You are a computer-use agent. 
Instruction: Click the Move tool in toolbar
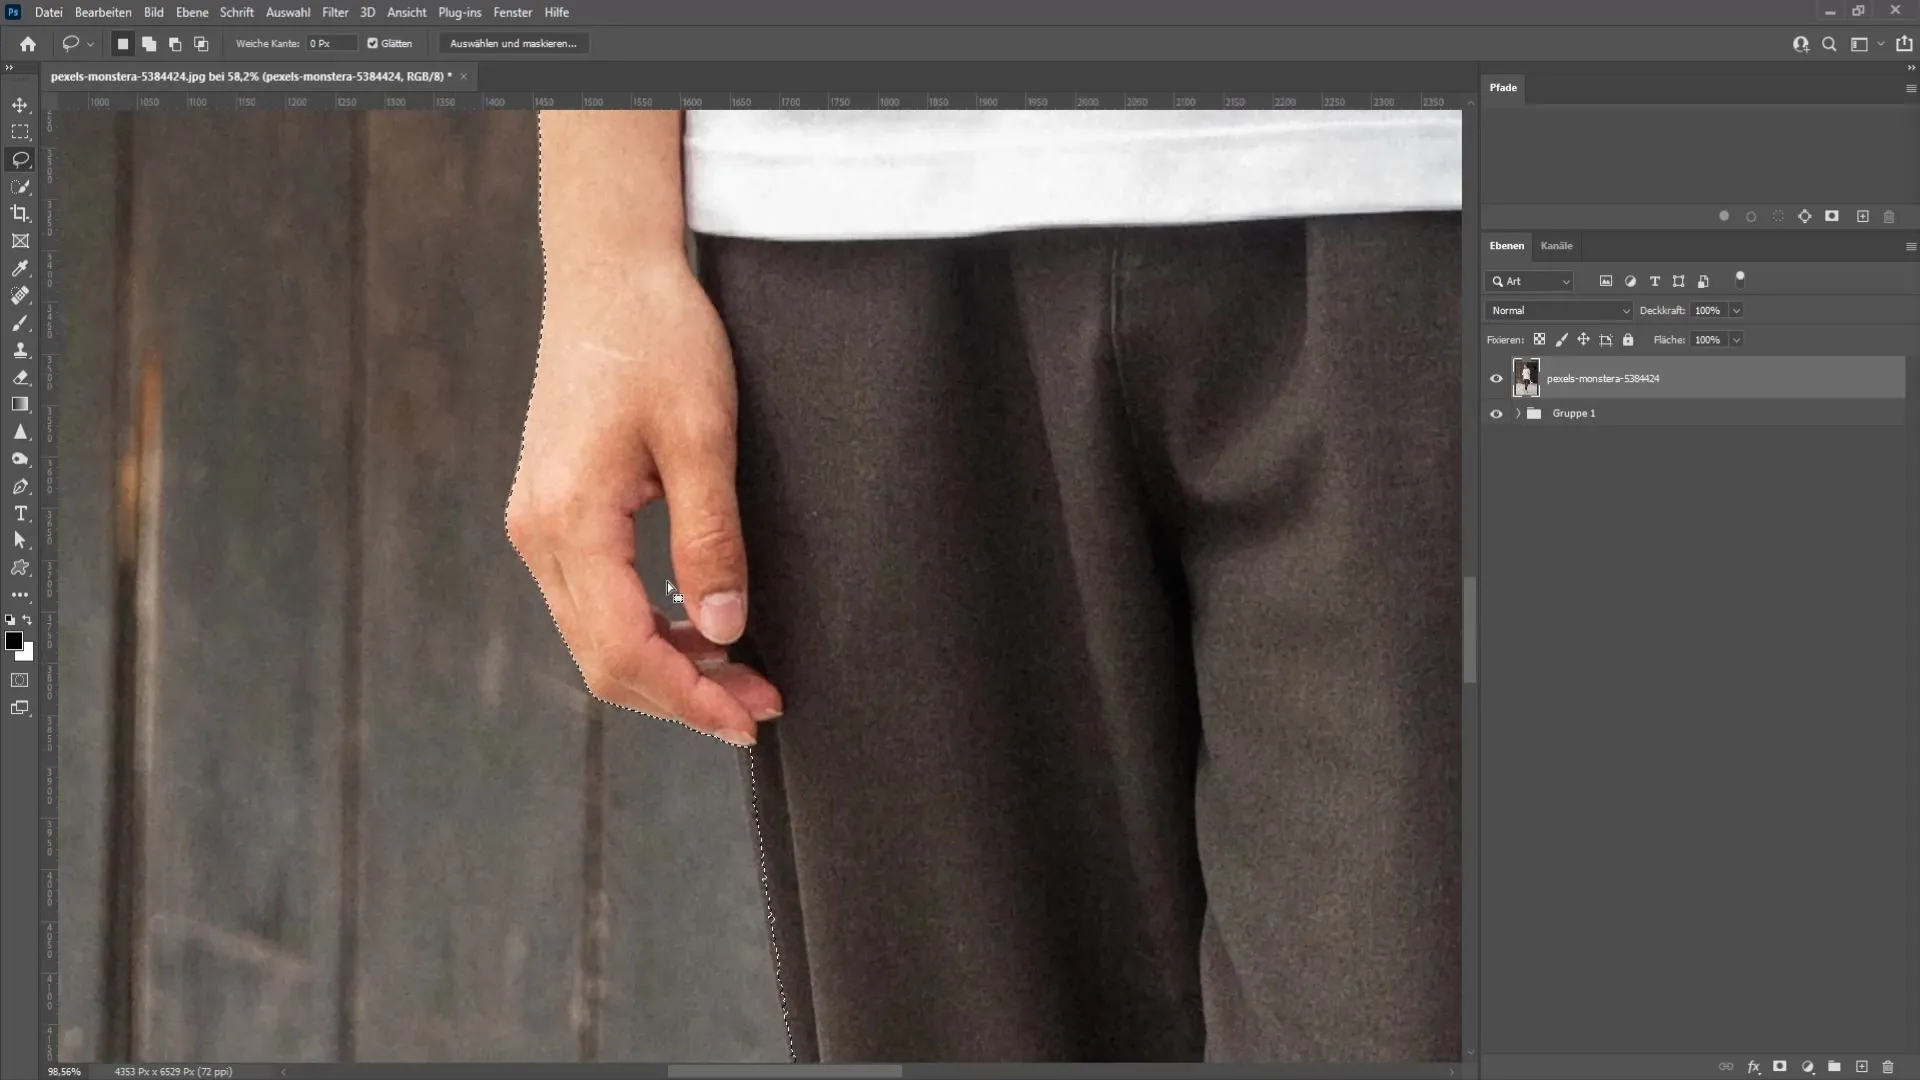tap(20, 104)
